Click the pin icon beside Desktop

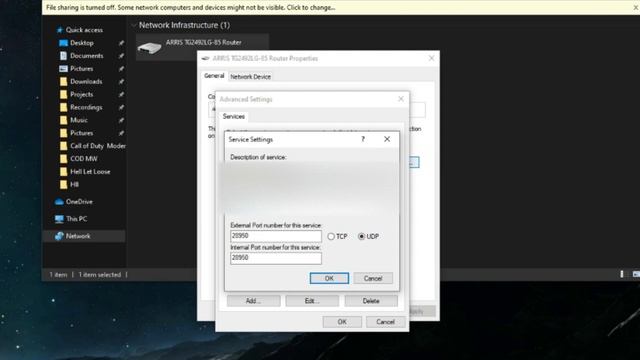(121, 43)
